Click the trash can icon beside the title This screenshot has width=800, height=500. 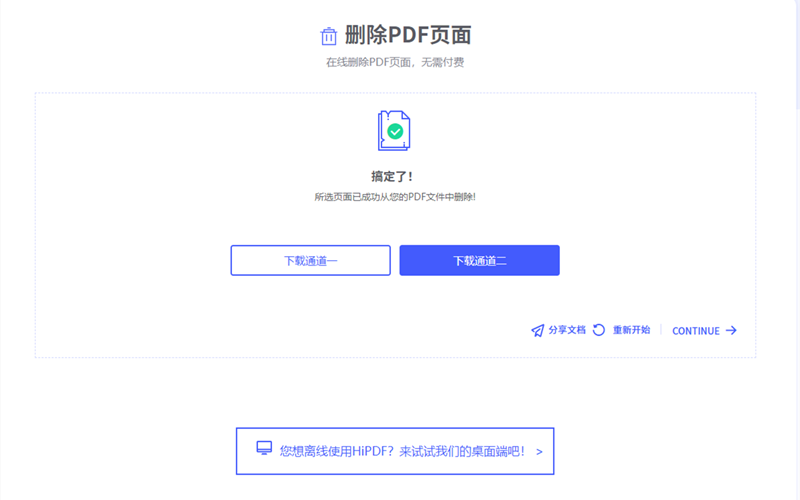point(328,37)
